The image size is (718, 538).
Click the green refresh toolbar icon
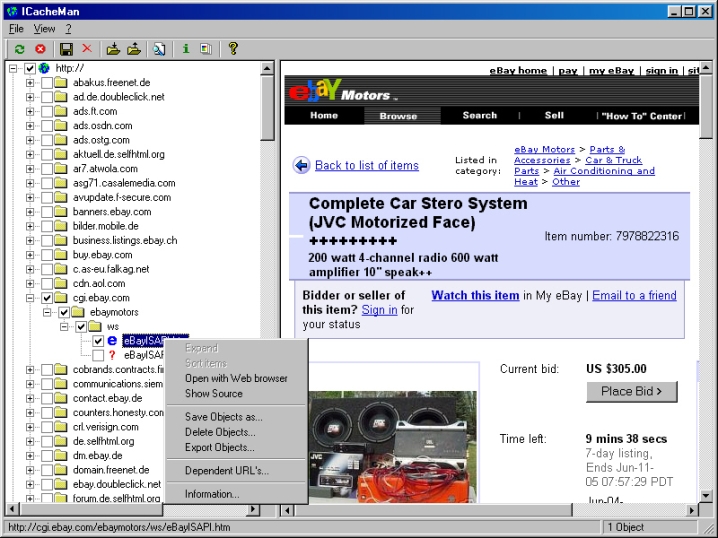coord(19,48)
